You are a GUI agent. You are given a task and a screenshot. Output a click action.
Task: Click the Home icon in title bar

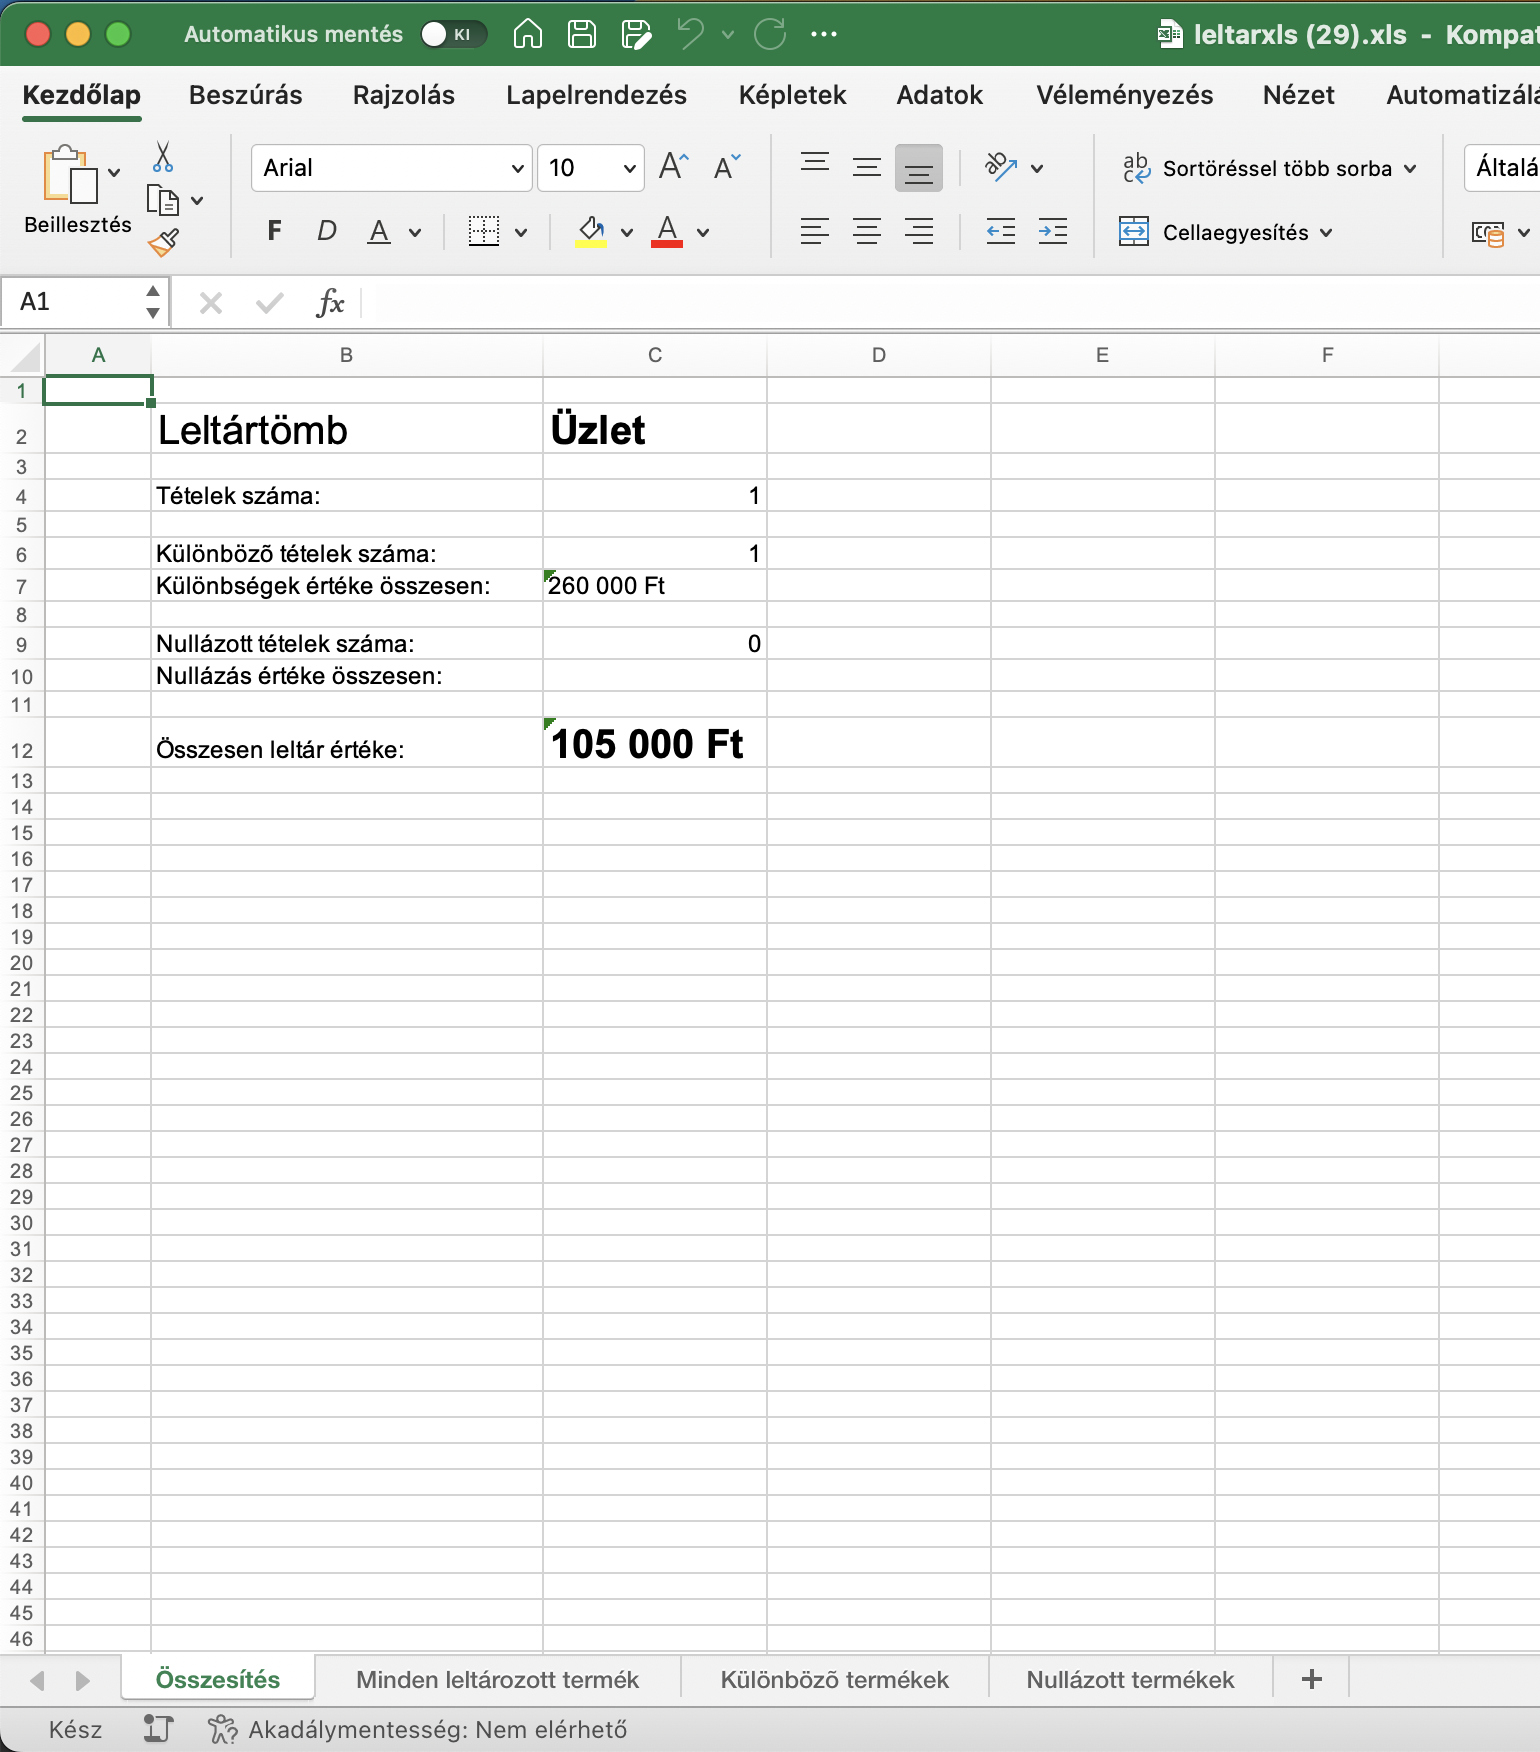tap(527, 34)
